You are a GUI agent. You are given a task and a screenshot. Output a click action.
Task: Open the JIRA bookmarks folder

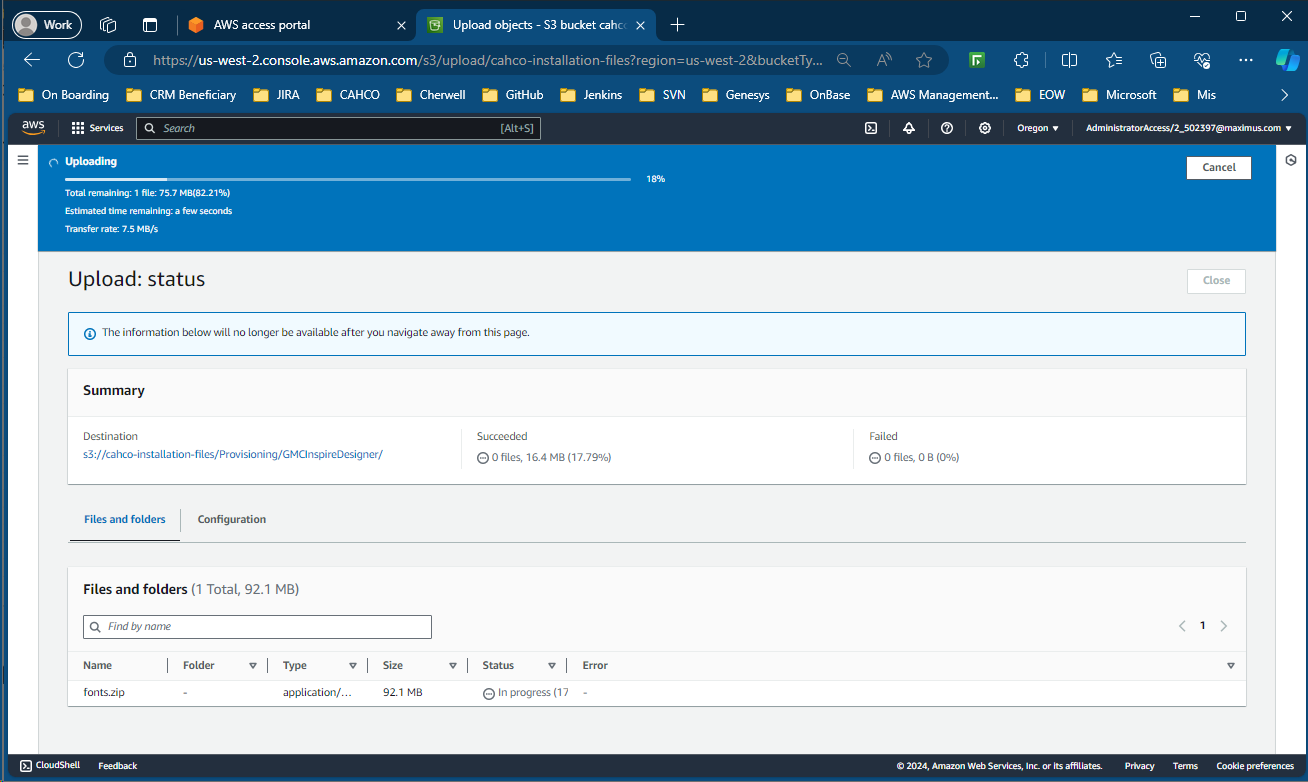tap(276, 95)
